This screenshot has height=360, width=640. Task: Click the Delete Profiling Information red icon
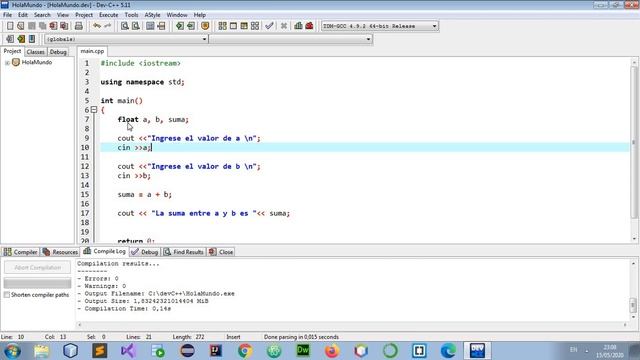click(x=309, y=26)
